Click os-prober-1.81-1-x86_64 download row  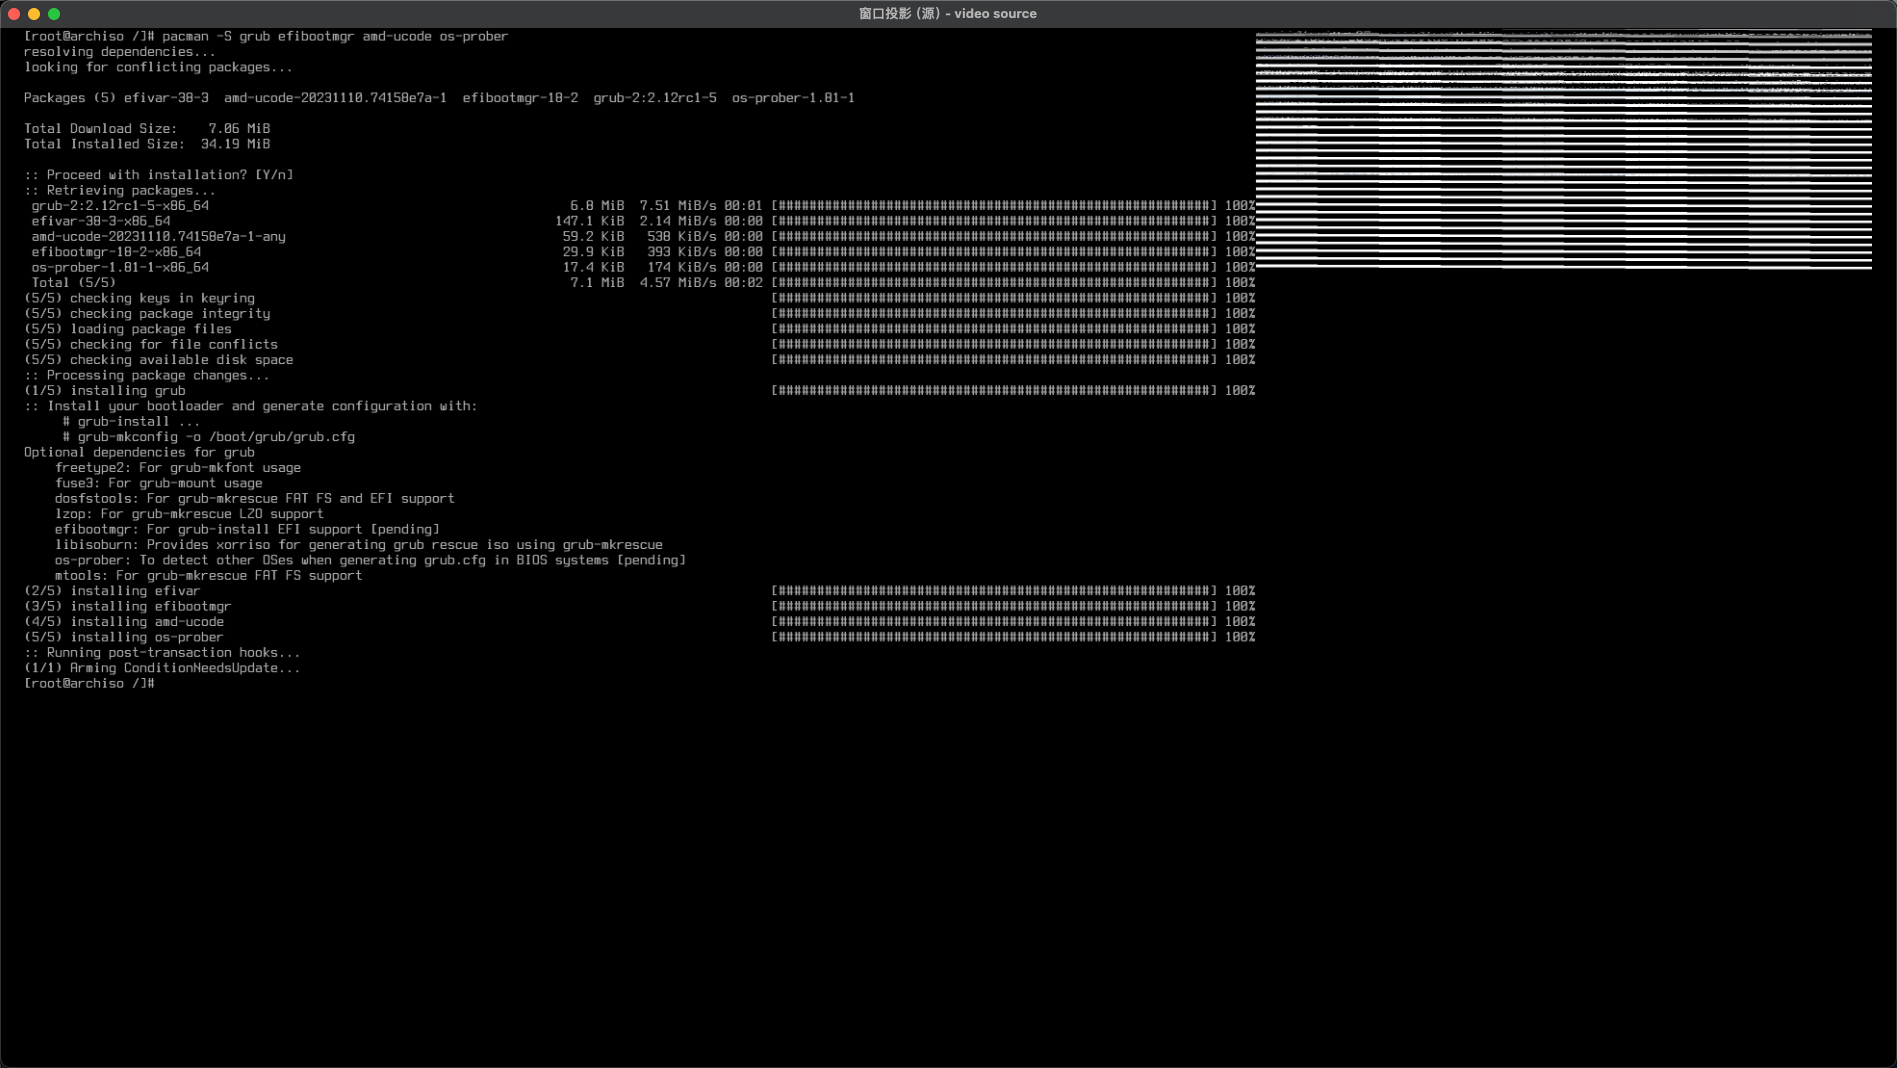(643, 267)
